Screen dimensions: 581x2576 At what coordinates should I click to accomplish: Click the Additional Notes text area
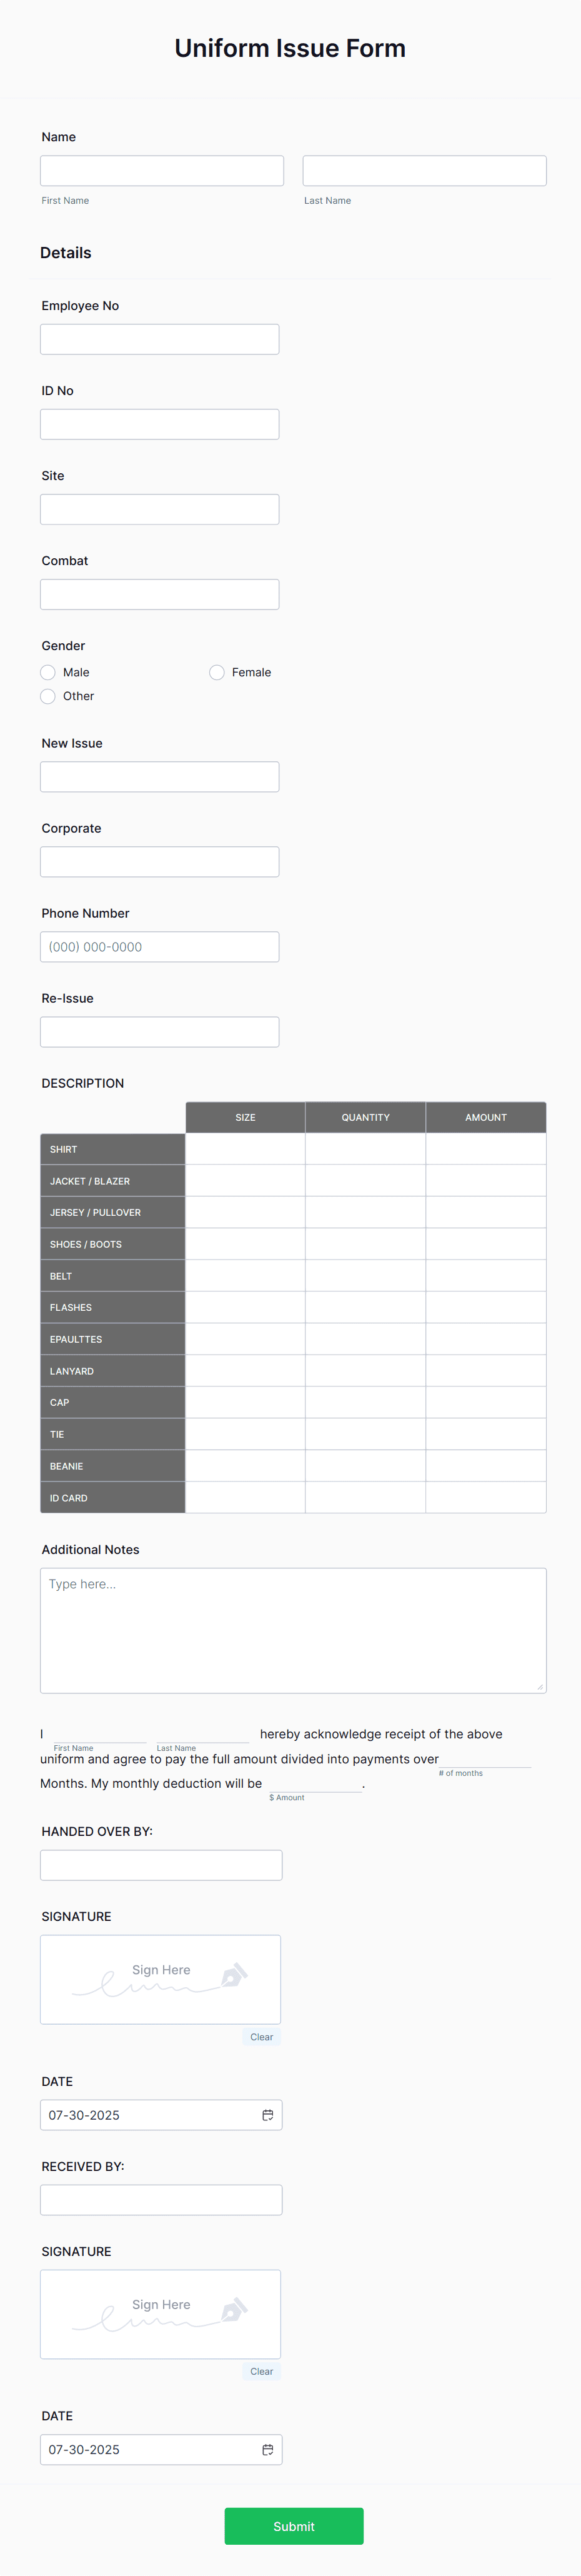pos(293,1630)
